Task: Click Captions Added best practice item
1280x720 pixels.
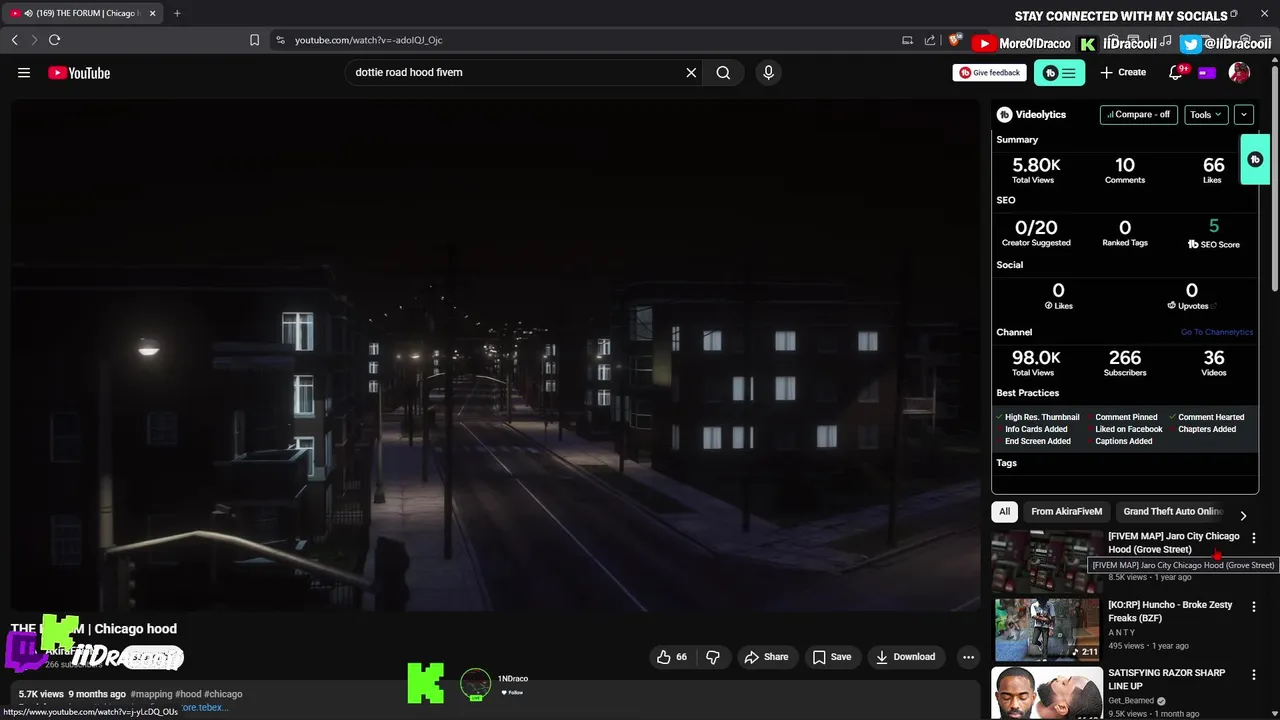Action: tap(1123, 441)
